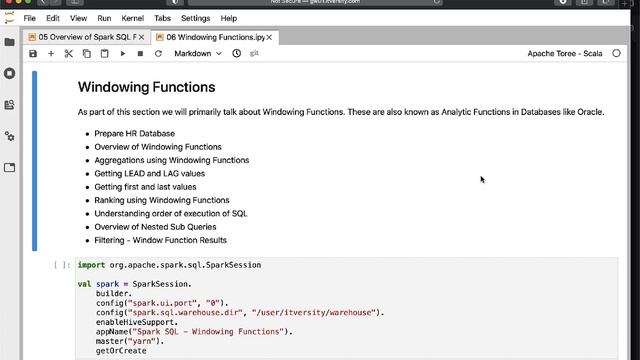
Task: Open the View menu
Action: tap(78, 18)
